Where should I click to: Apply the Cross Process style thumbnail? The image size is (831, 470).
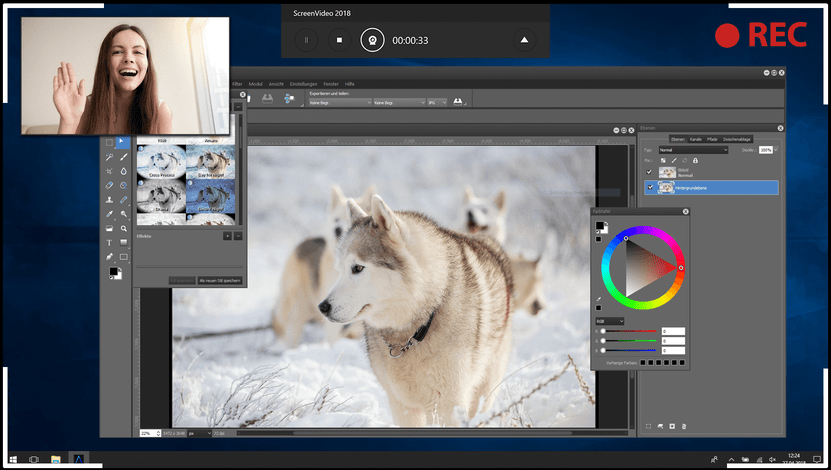(162, 161)
